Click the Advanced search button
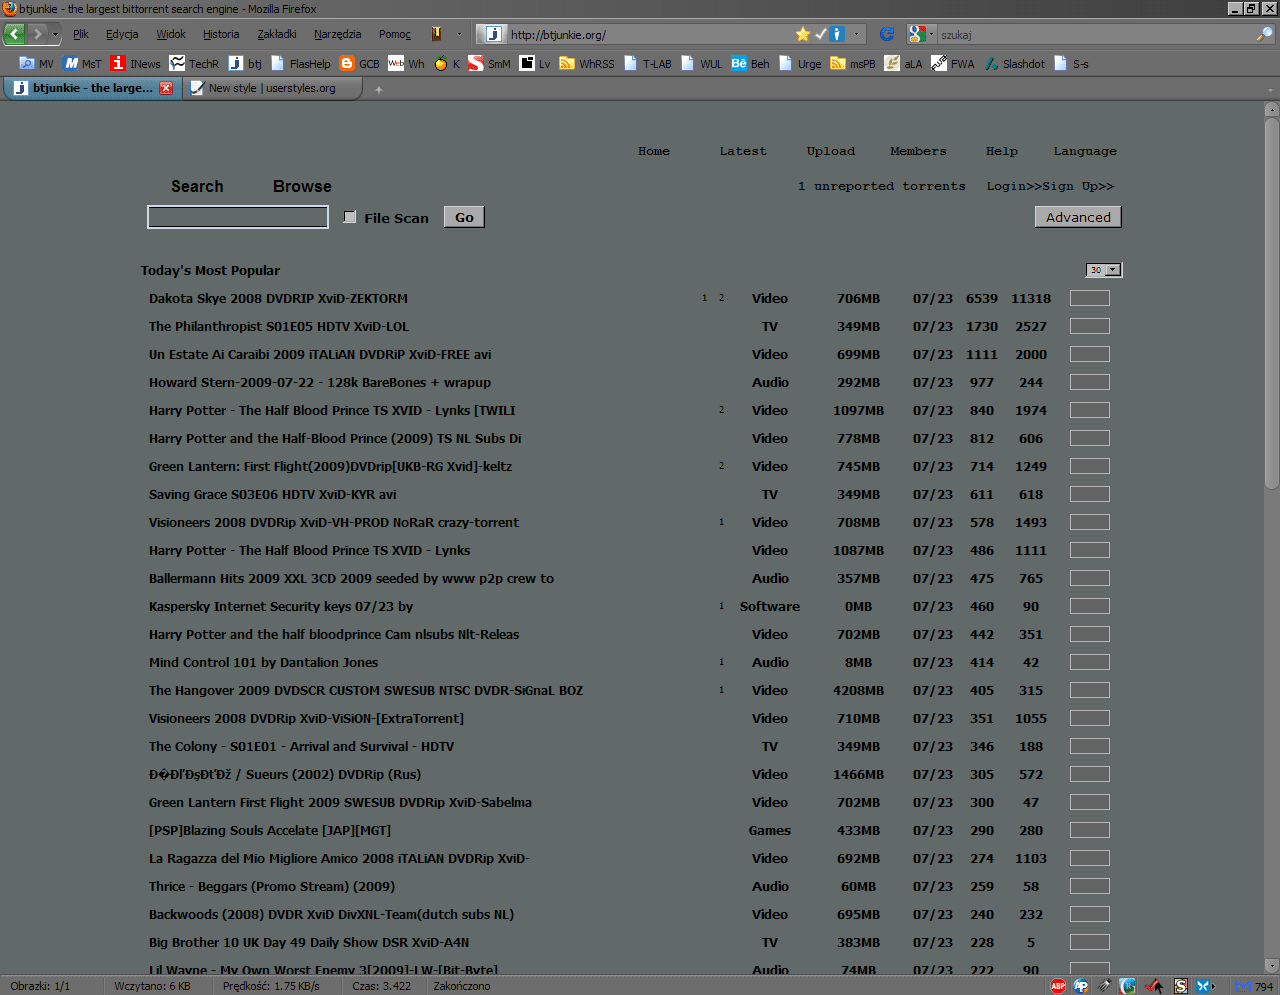This screenshot has height=995, width=1280. click(1078, 217)
